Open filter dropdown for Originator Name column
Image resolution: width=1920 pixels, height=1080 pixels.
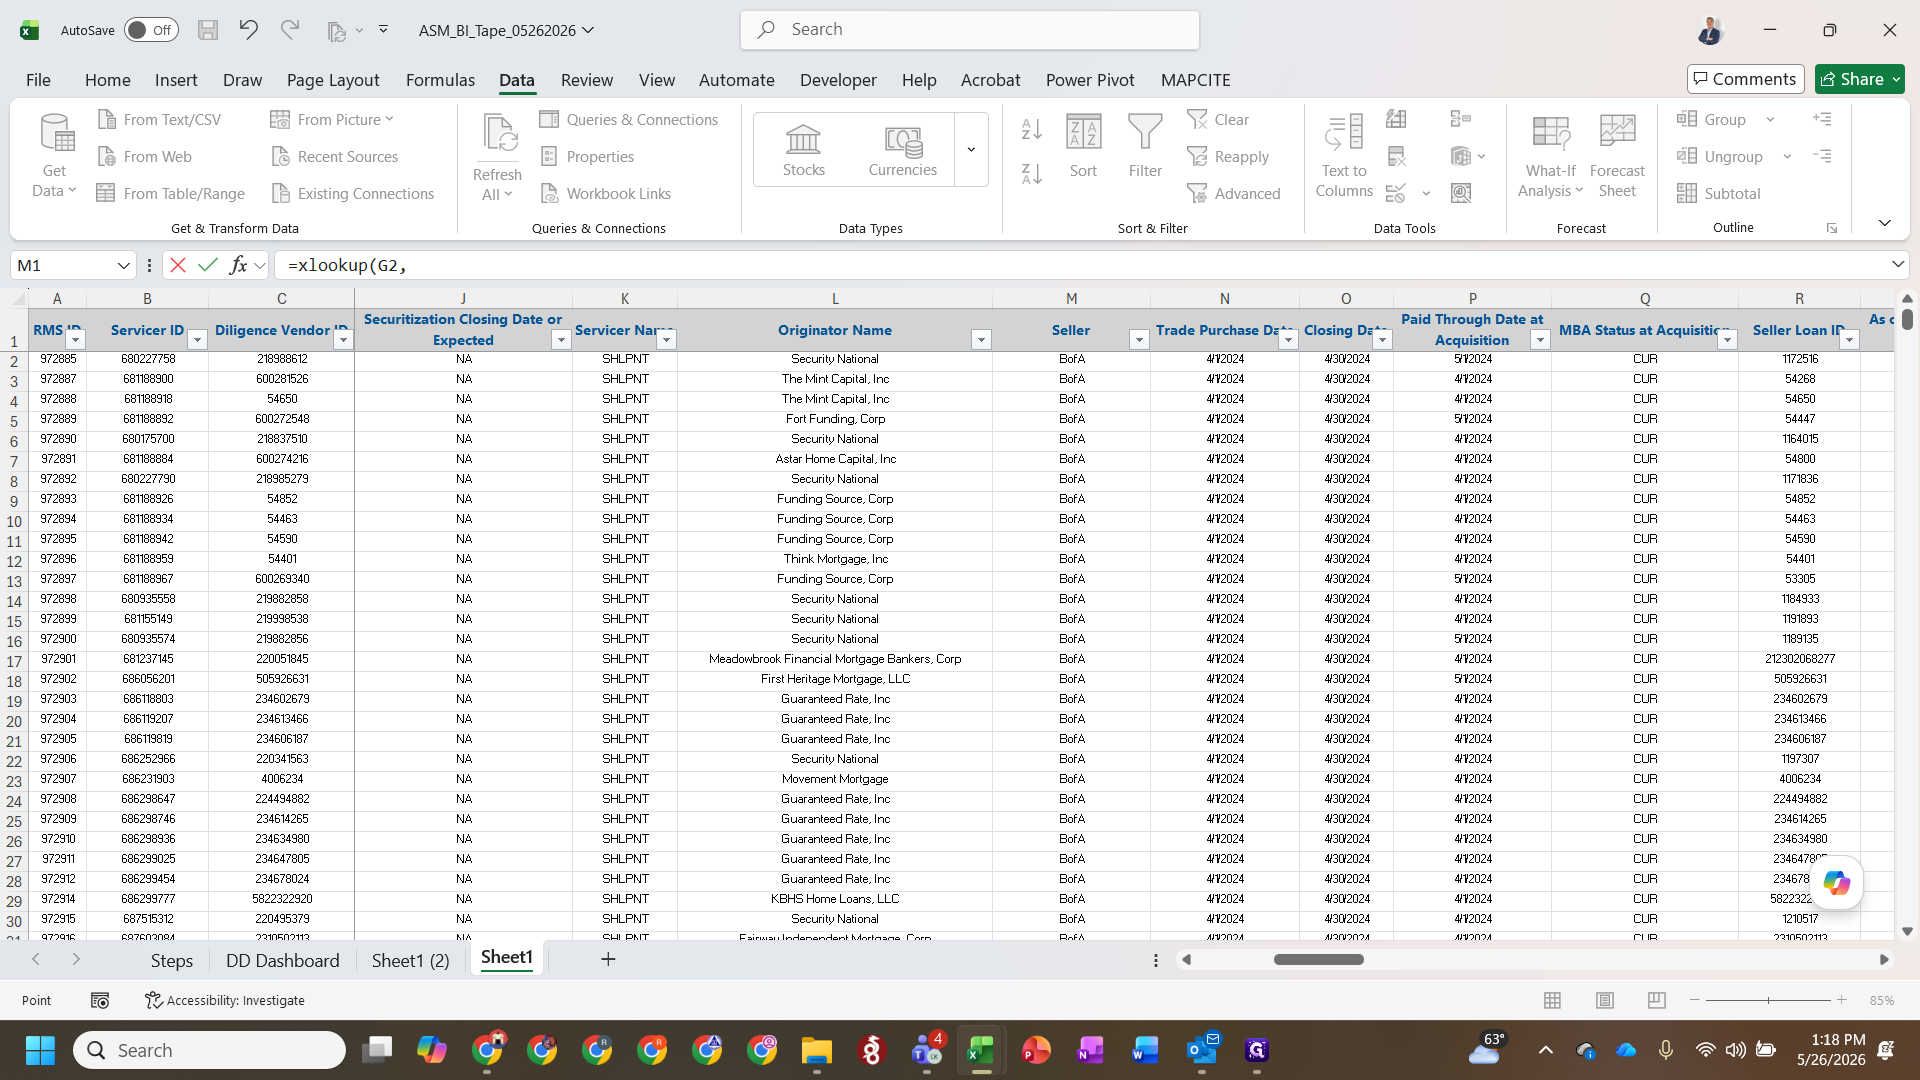tap(981, 340)
